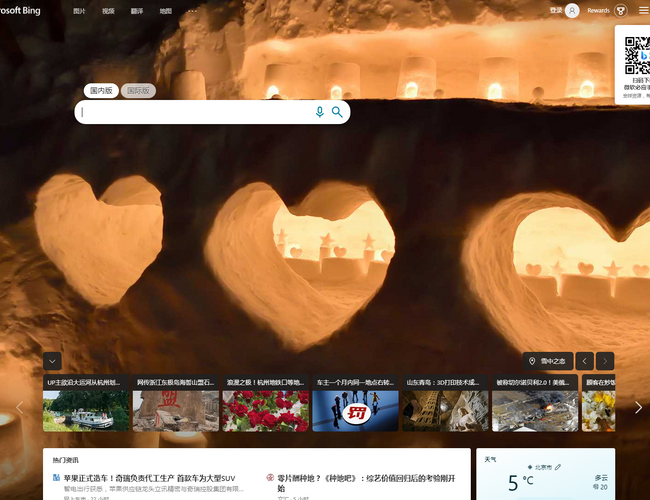
Task: Open the red roses news thumbnail
Action: (x=265, y=410)
